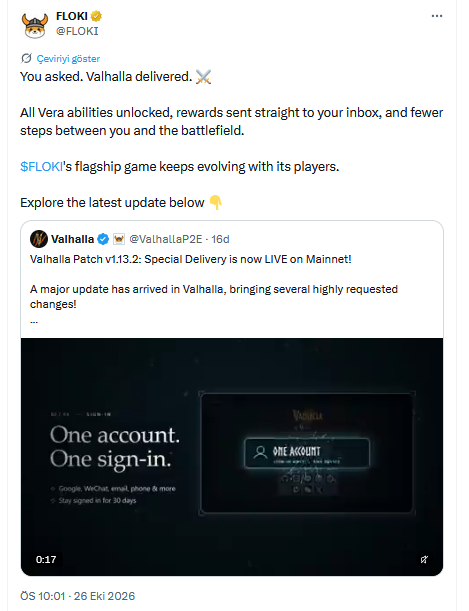Open the @FLOKI handle

click(x=77, y=31)
